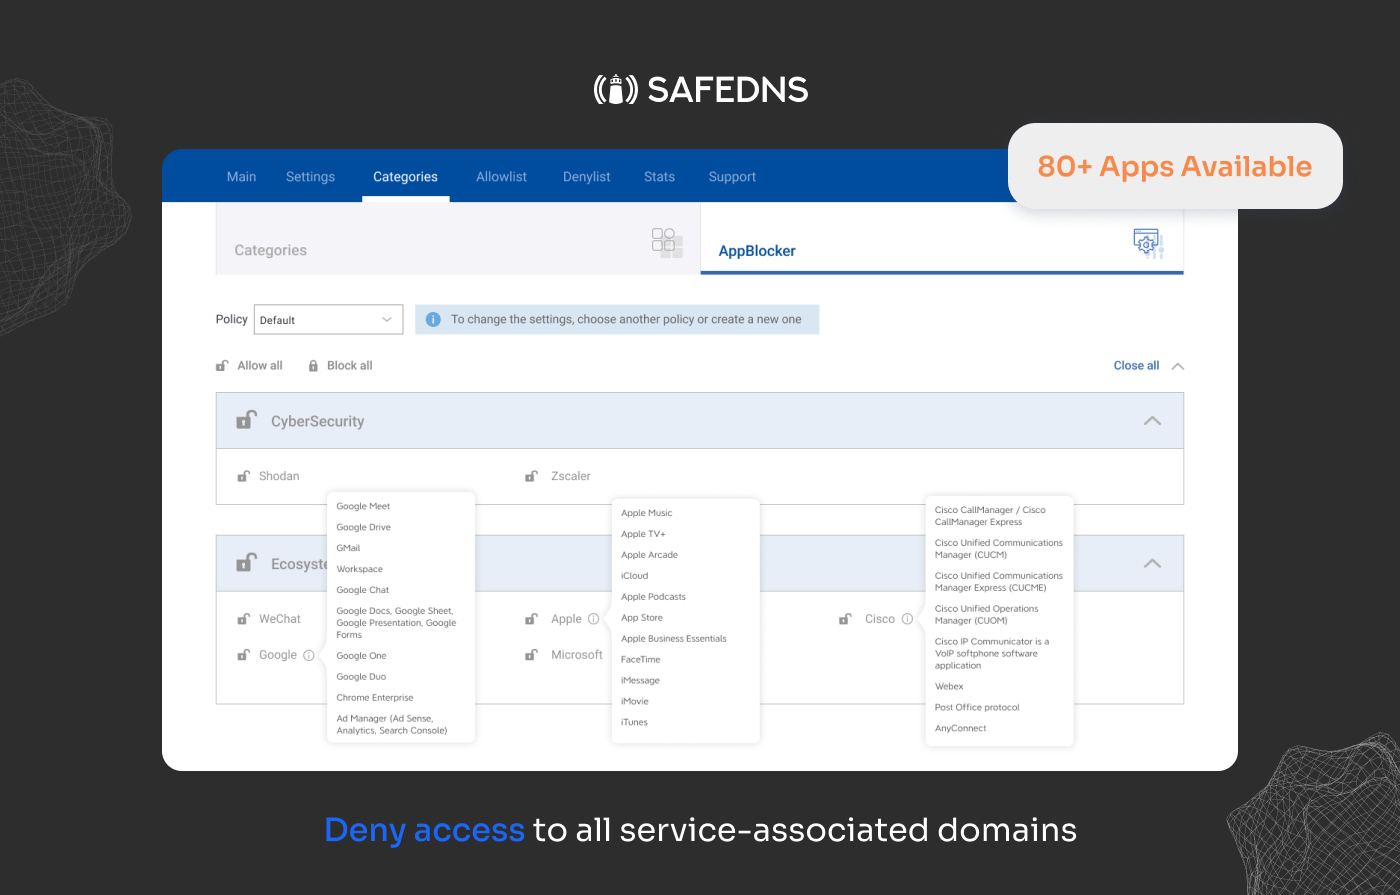The width and height of the screenshot is (1400, 895).
Task: Click the info icon in the policy hint banner
Action: point(433,319)
